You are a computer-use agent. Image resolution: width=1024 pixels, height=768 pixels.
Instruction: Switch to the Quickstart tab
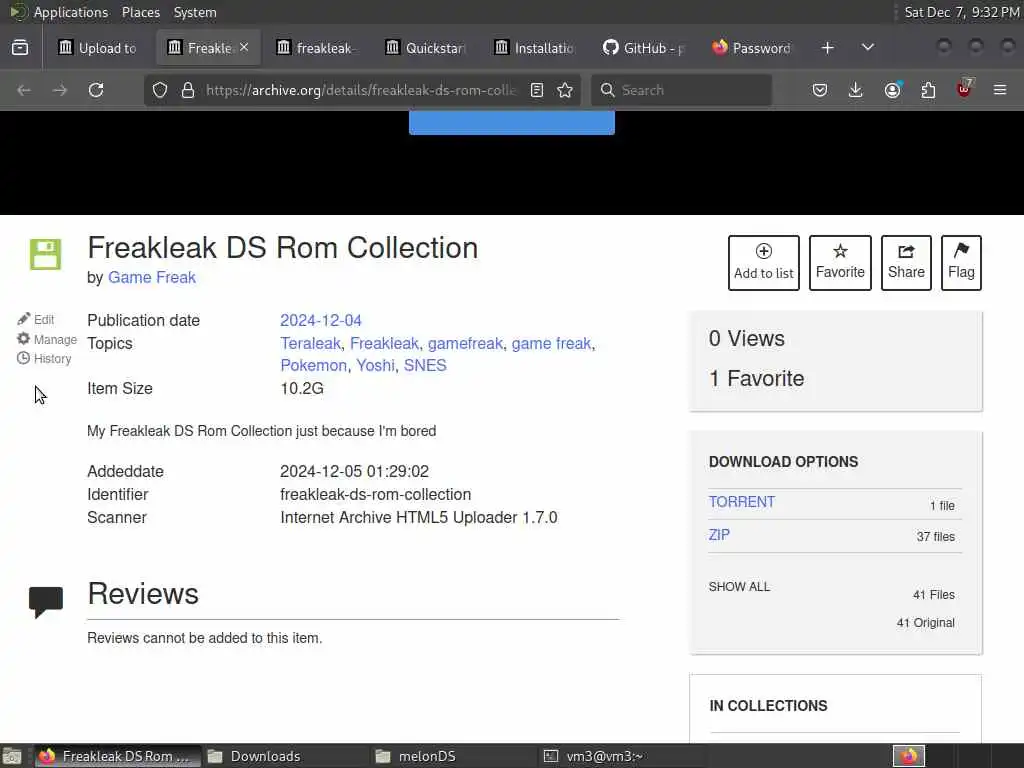pyautogui.click(x=424, y=48)
